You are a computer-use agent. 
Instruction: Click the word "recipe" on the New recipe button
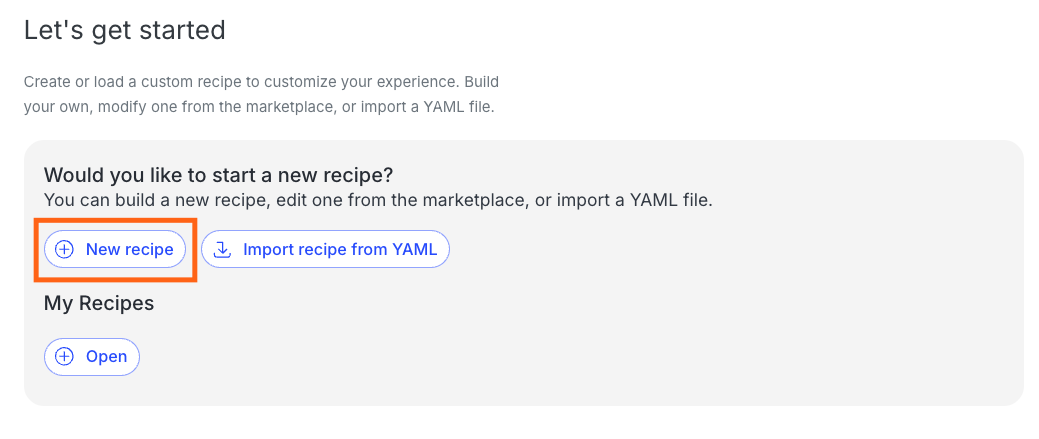pos(149,250)
